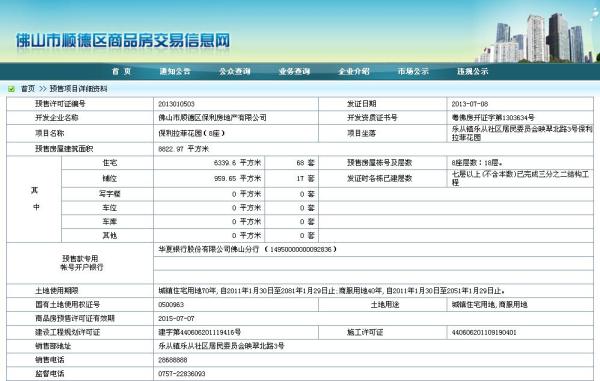Click breadcrumb text 预售项目详细资料
Viewport: 600px width, 381px height.
78,89
